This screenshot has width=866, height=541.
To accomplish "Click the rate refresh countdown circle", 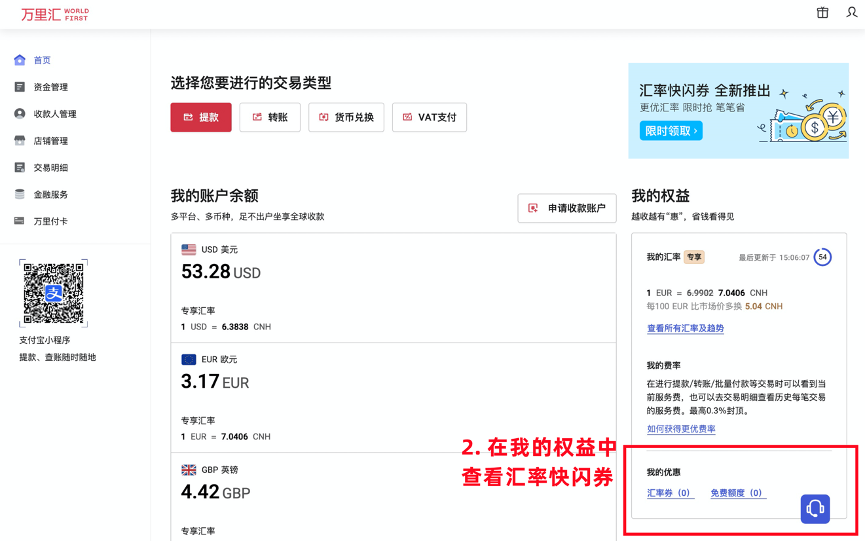I will tap(822, 257).
